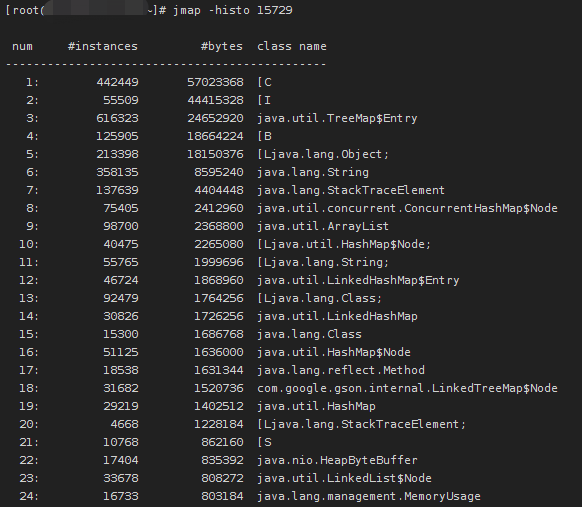The width and height of the screenshot is (582, 507).
Task: Click instance count 17404
Action: [x=121, y=460]
